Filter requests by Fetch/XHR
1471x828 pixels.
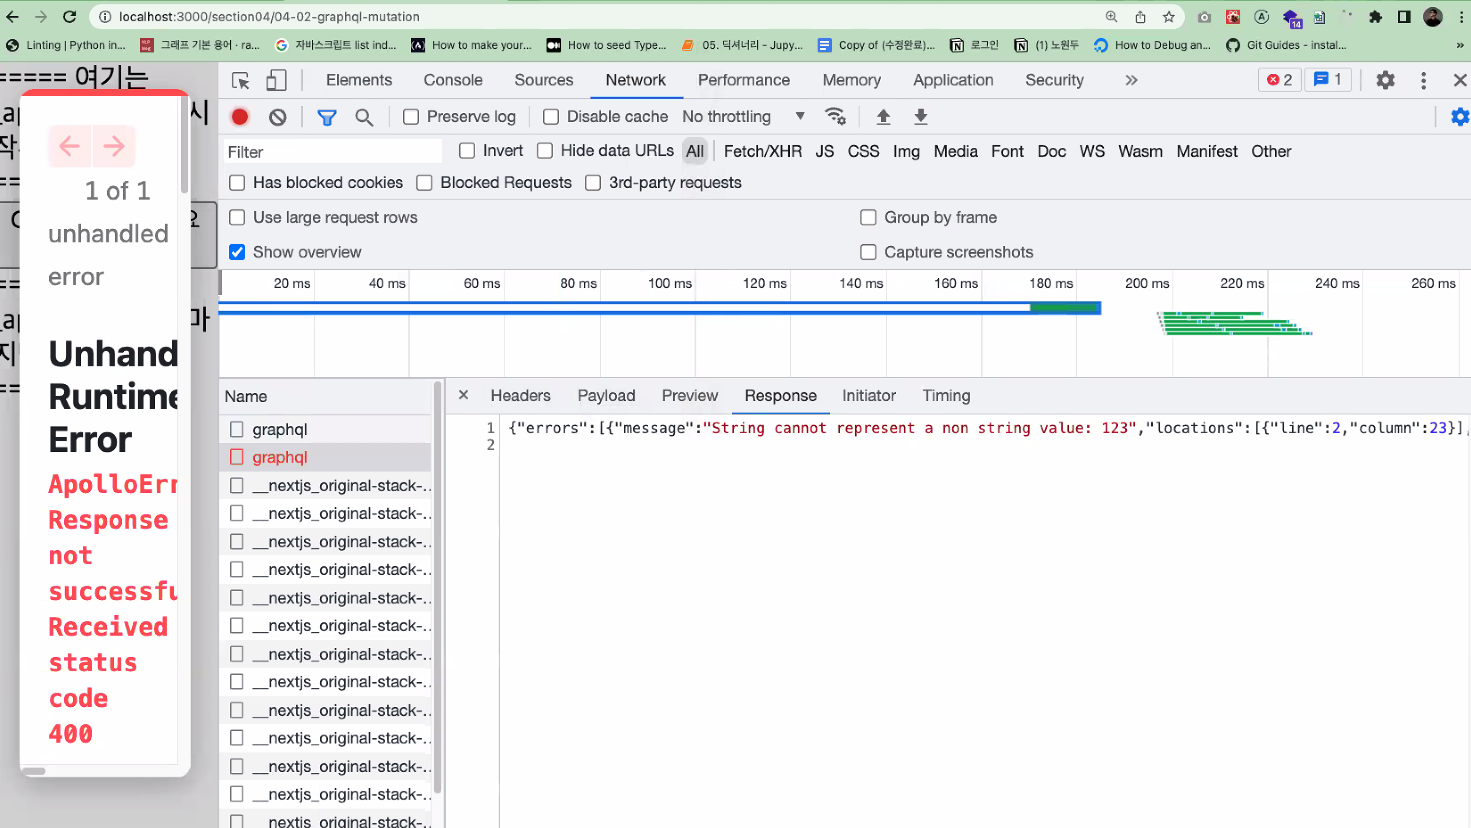pos(763,151)
